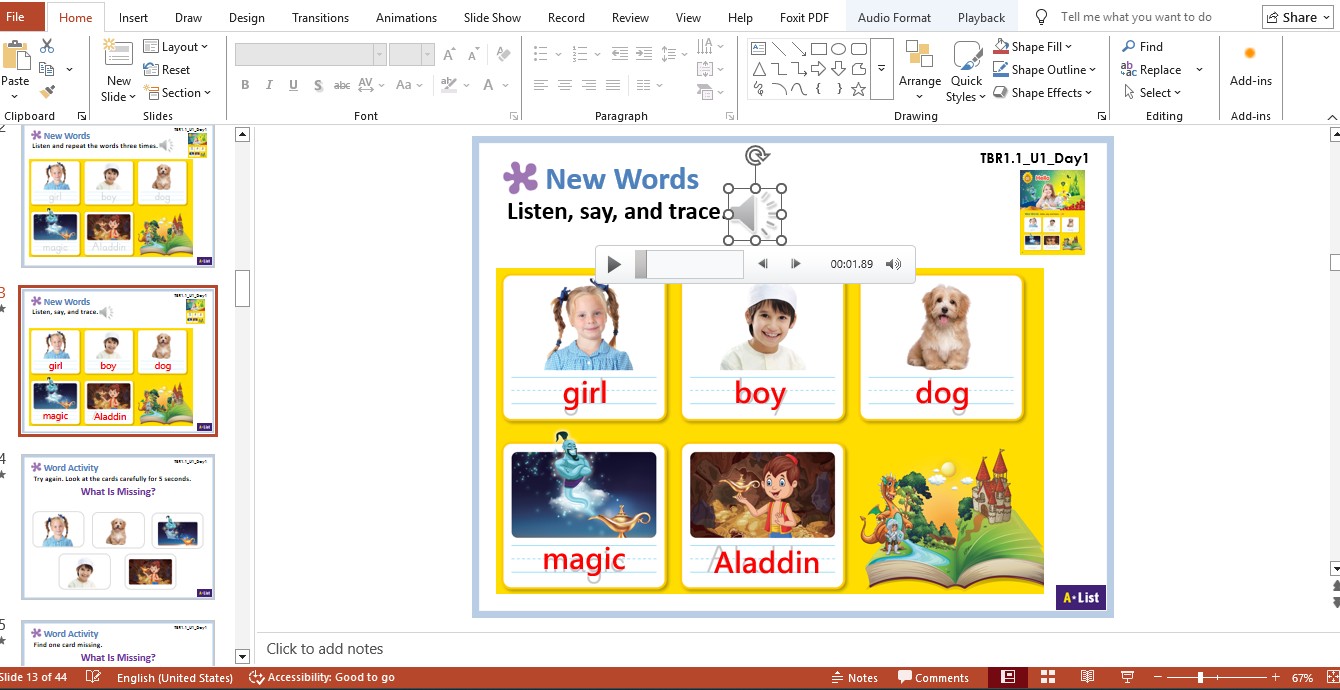Toggle the Notes pane
Screen dimensions: 1340x690
pos(854,678)
